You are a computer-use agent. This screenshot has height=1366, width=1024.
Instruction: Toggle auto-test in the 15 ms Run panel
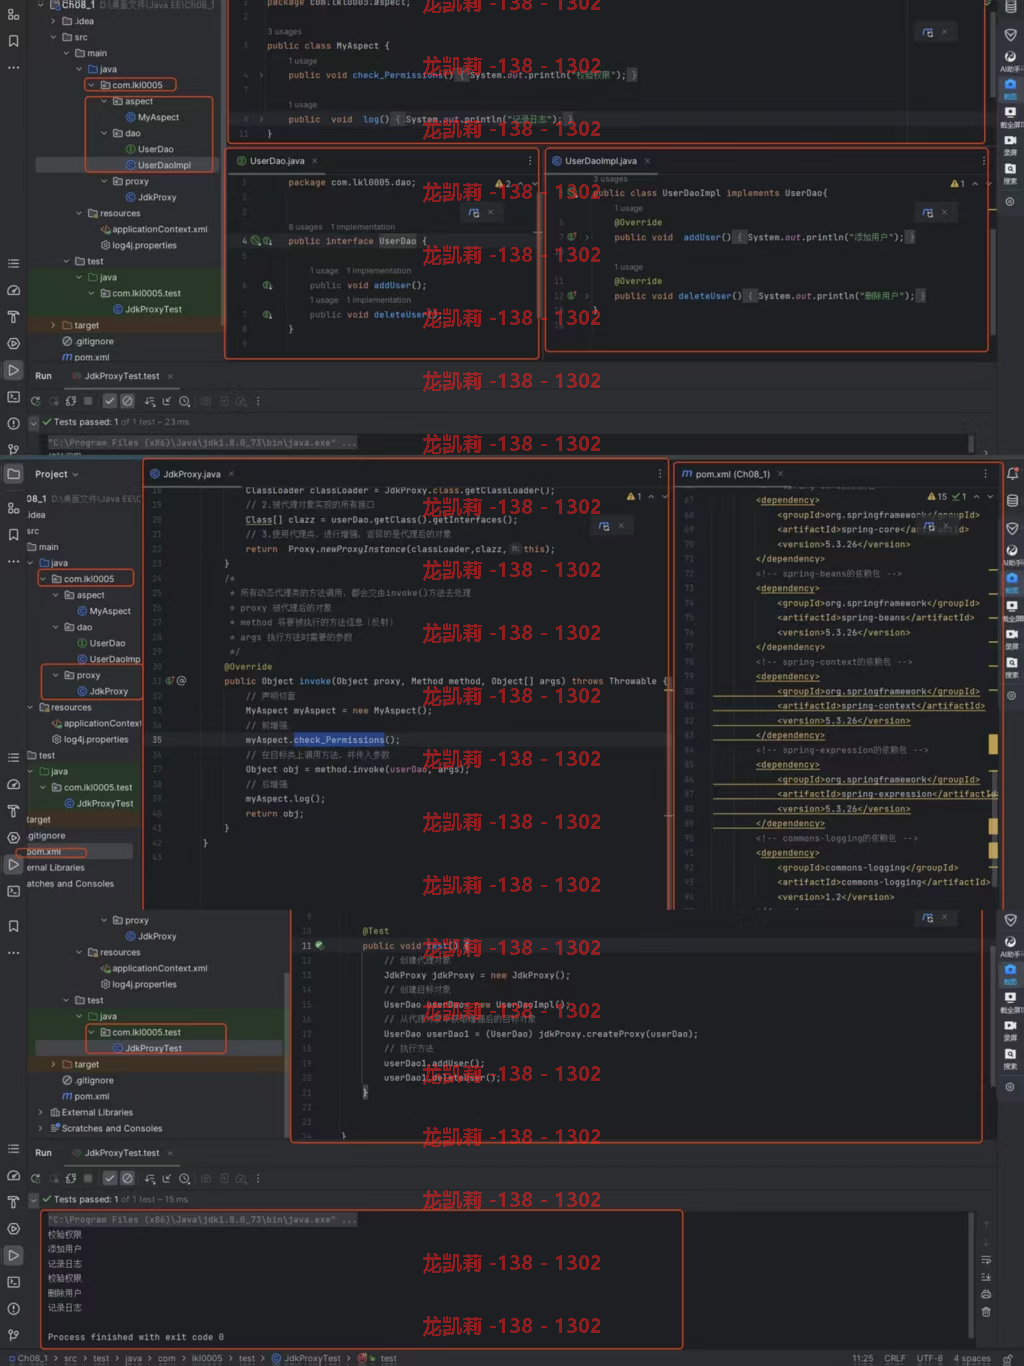(70, 1179)
